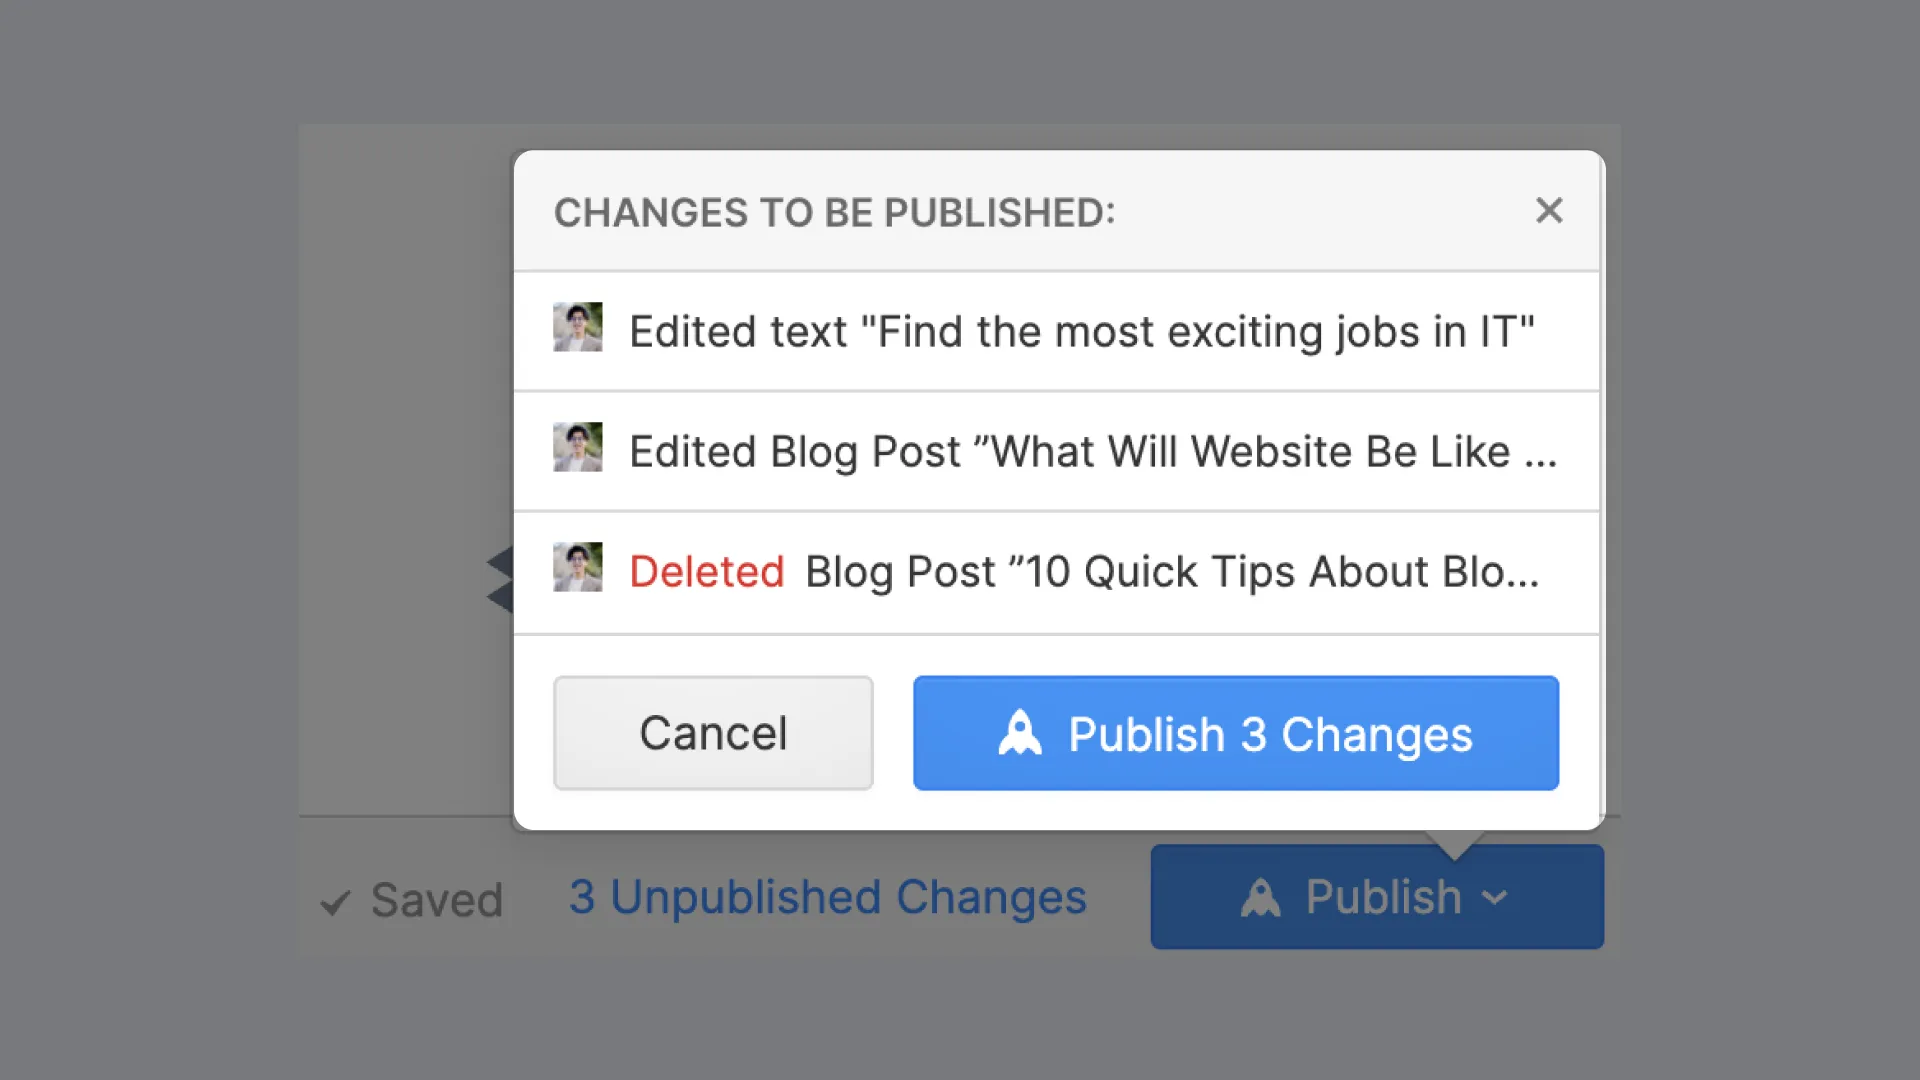This screenshot has width=1920, height=1080.
Task: Close the changes to be published dialog
Action: point(1549,210)
